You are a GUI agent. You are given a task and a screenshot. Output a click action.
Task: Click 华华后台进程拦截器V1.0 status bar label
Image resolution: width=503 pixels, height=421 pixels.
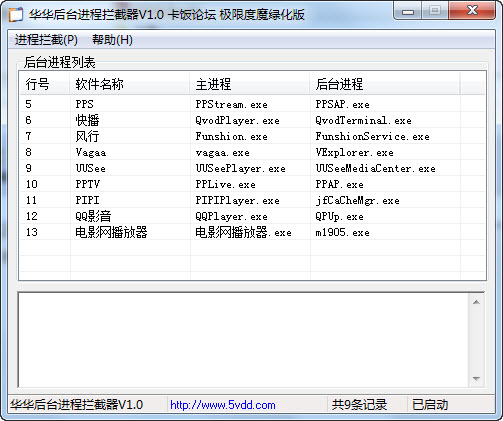[76, 405]
